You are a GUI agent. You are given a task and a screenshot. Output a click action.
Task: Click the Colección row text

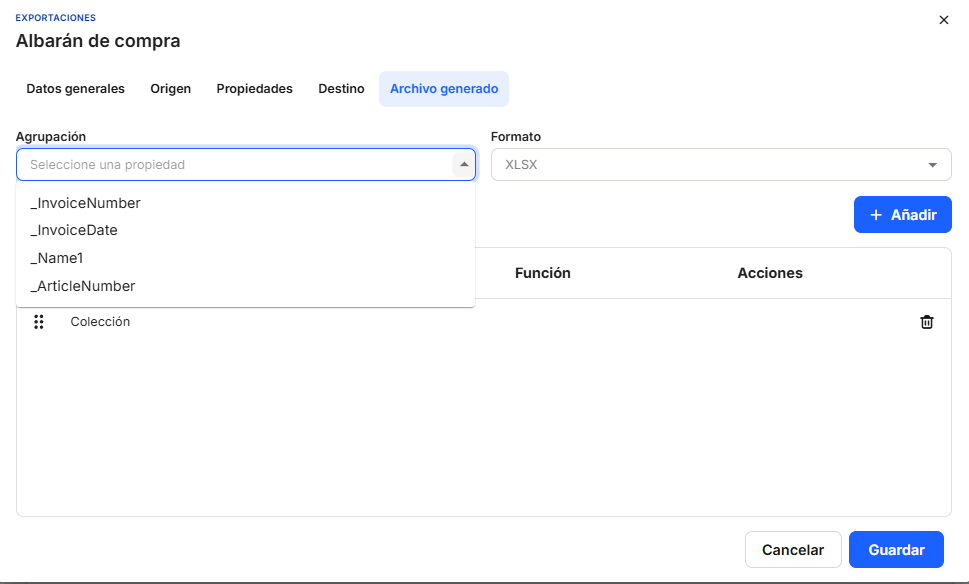[100, 322]
